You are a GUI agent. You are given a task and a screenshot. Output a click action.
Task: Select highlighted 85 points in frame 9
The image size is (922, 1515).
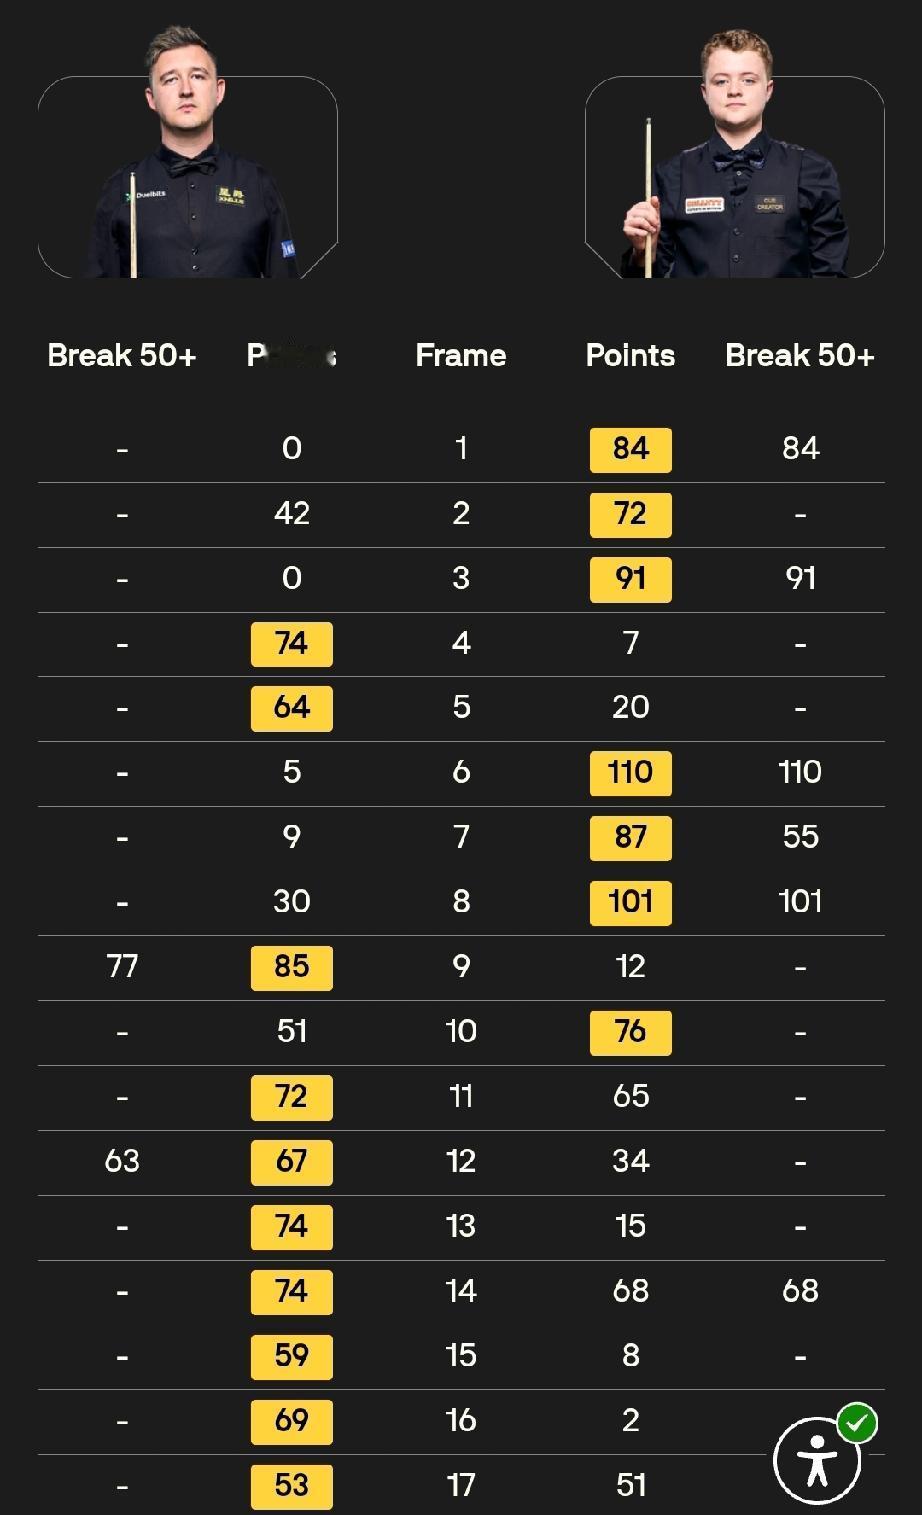292,967
